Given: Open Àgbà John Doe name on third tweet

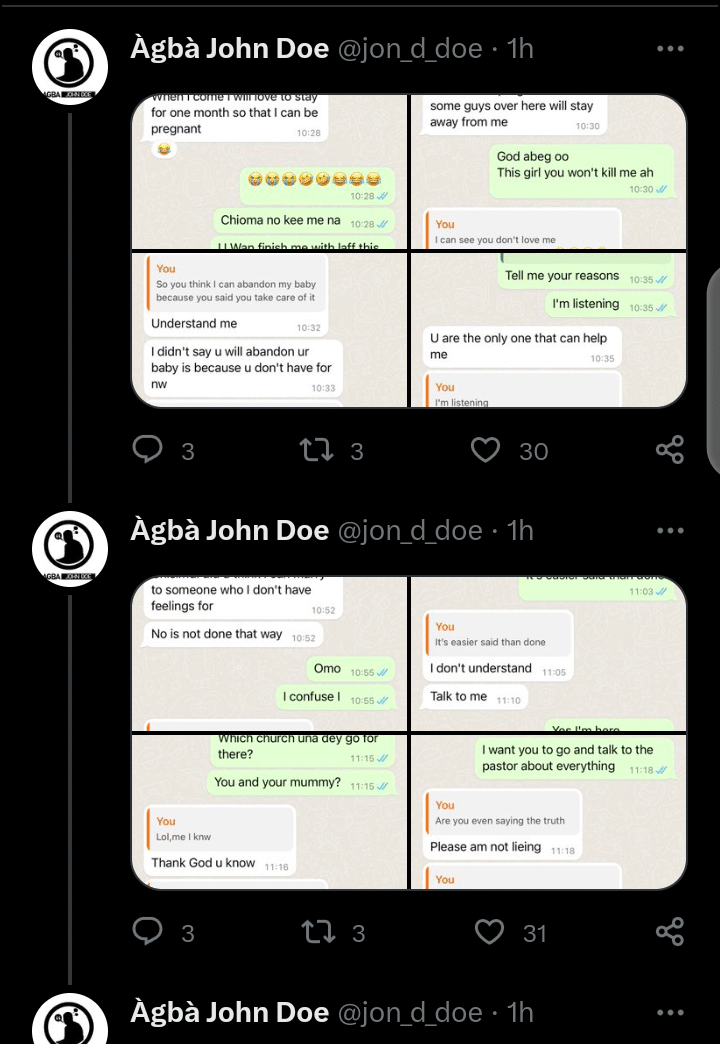Looking at the screenshot, I should point(230,1013).
